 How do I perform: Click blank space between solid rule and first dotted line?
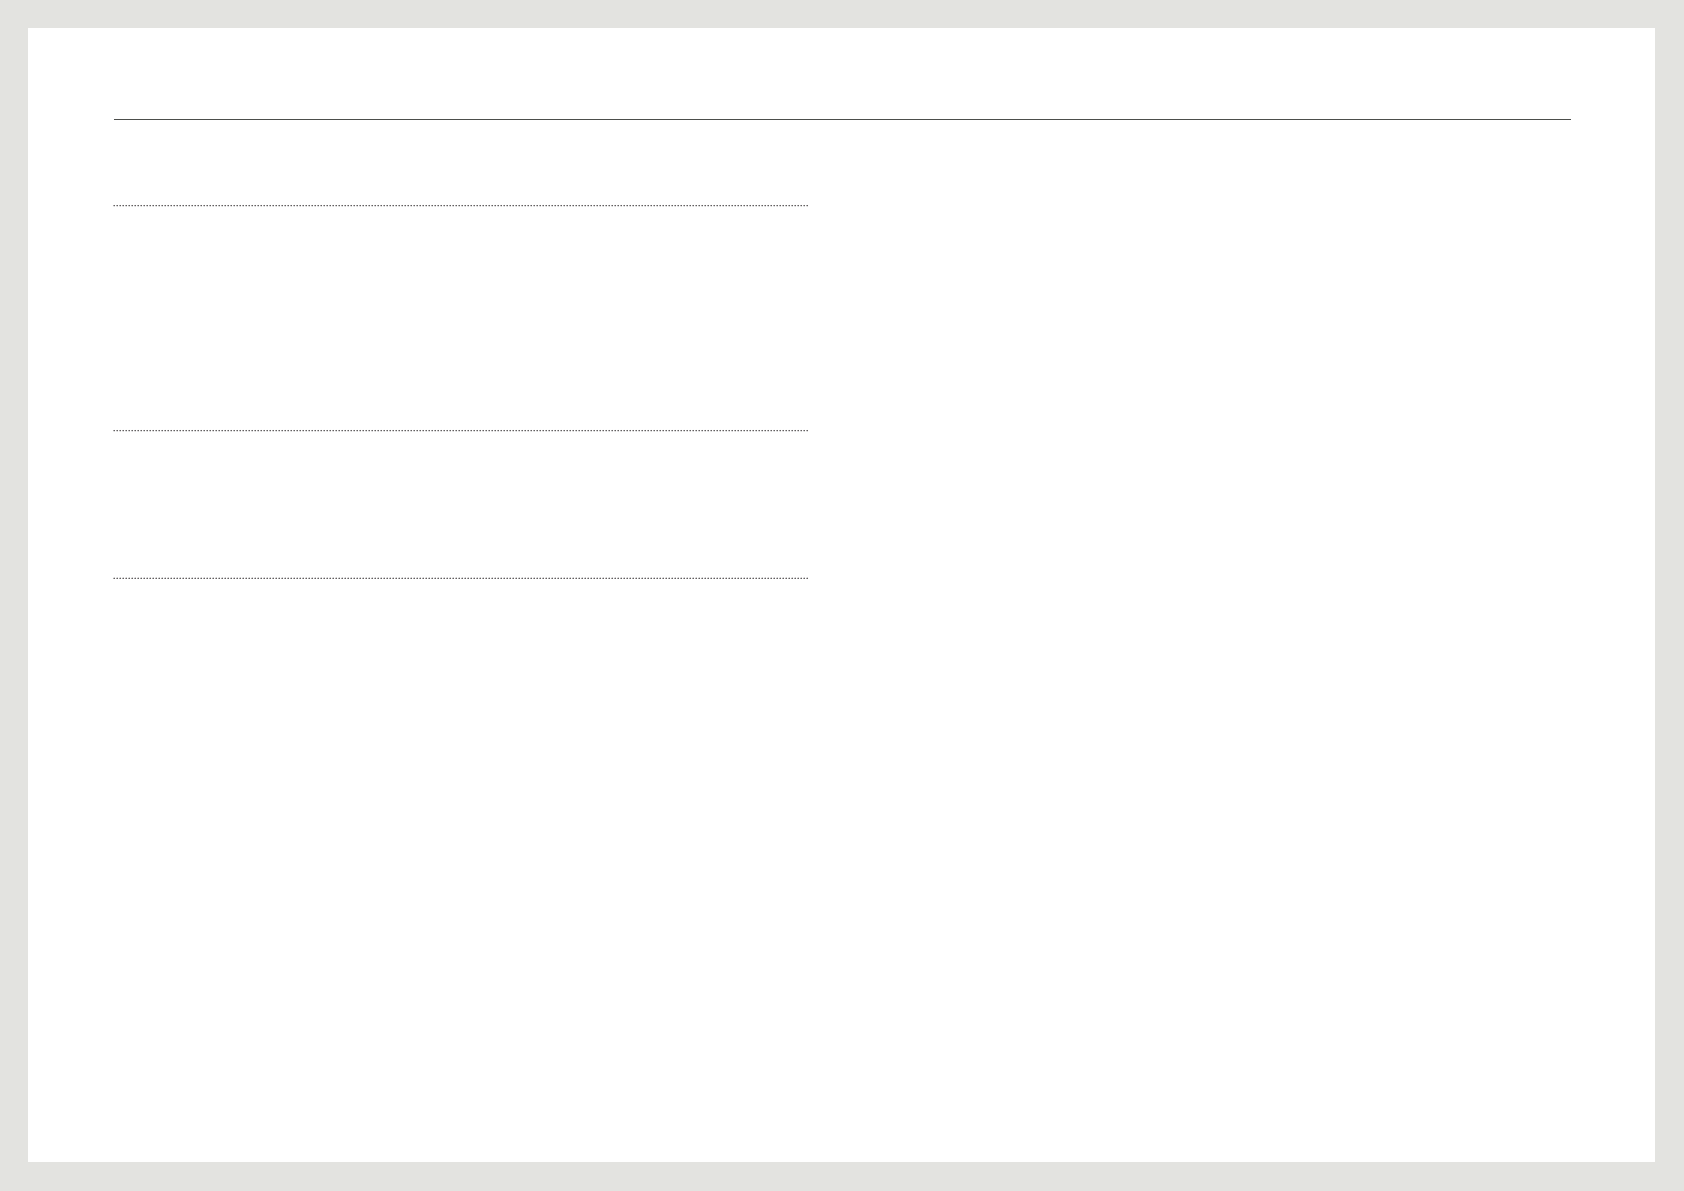coord(460,162)
